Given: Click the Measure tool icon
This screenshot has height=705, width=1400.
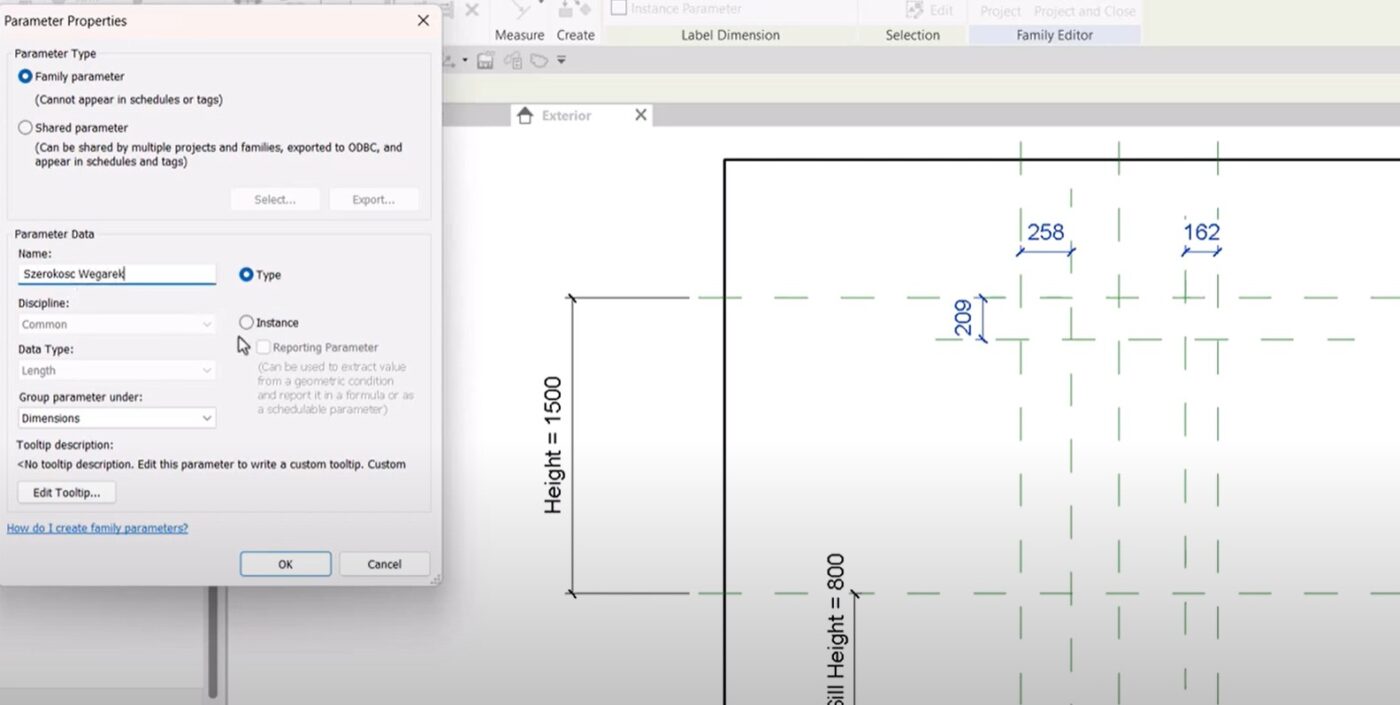Looking at the screenshot, I should coord(520,10).
